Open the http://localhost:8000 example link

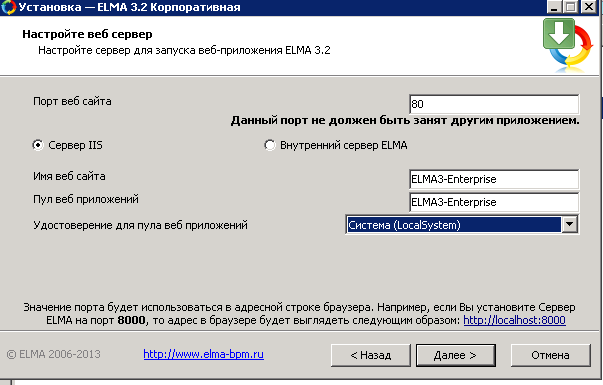[x=514, y=320]
